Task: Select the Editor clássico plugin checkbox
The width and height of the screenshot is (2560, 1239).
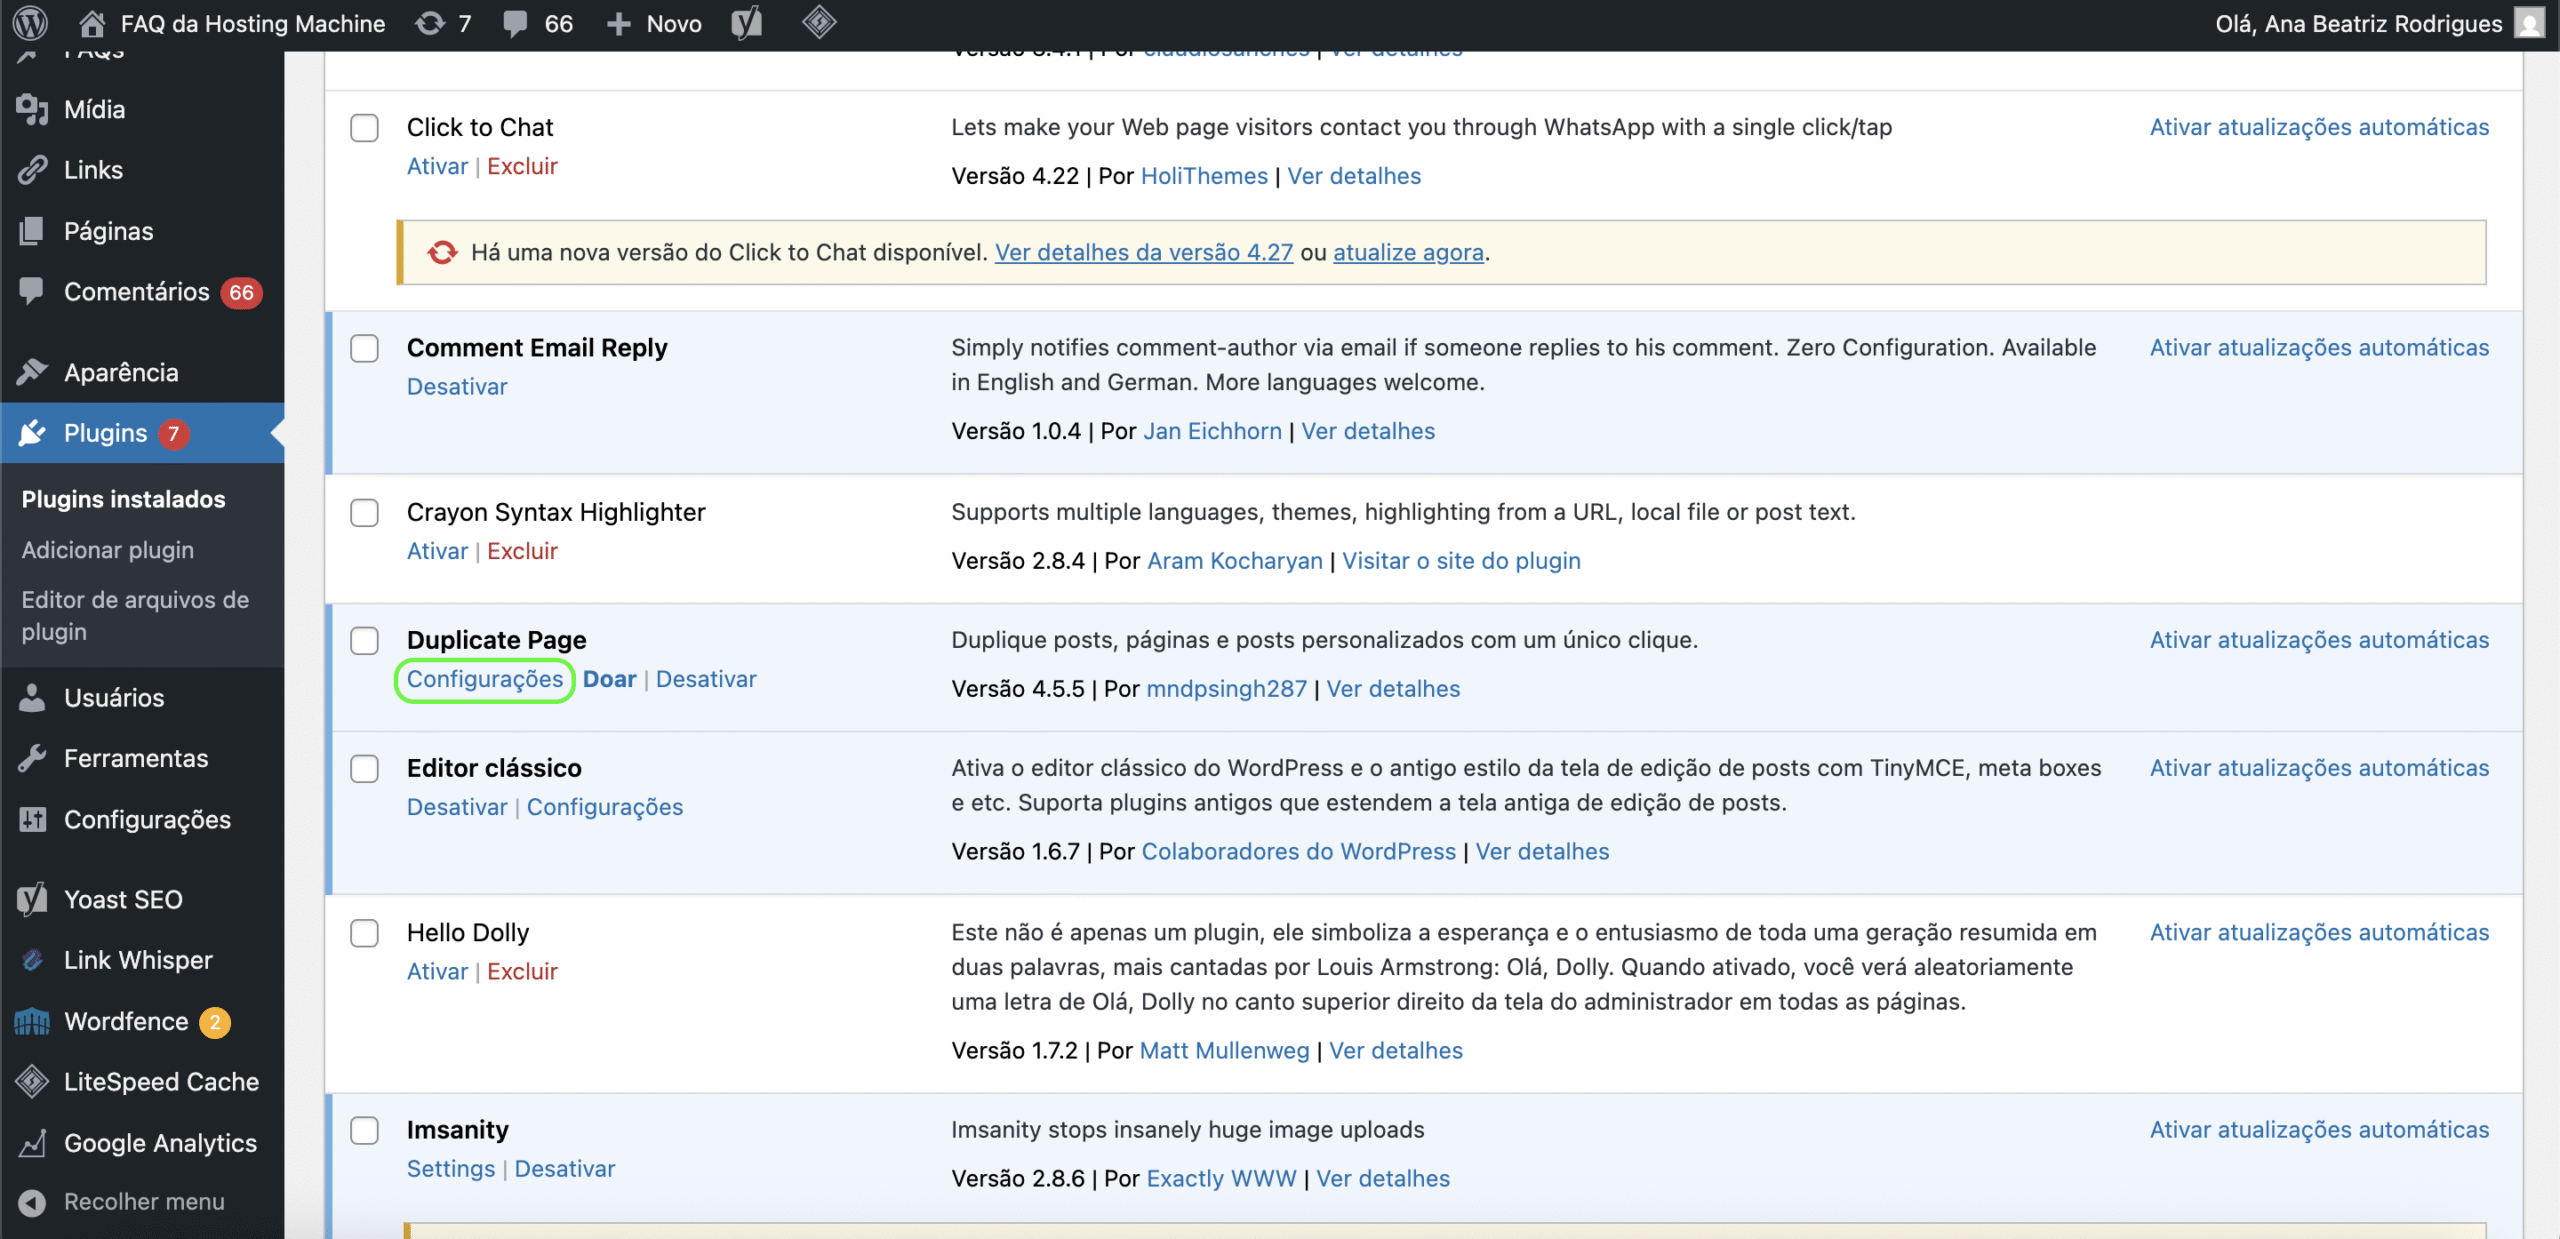Action: point(365,769)
